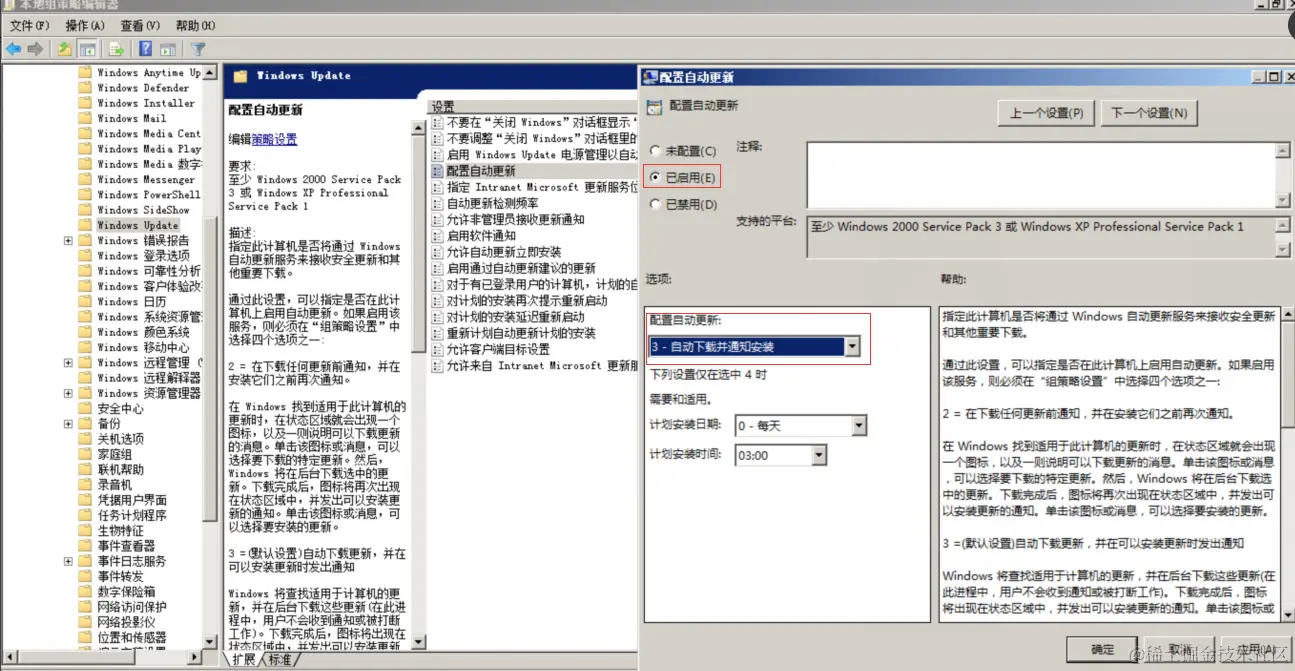The height and width of the screenshot is (671, 1295).
Task: Select the 已启用(E) radio button
Action: coord(655,178)
